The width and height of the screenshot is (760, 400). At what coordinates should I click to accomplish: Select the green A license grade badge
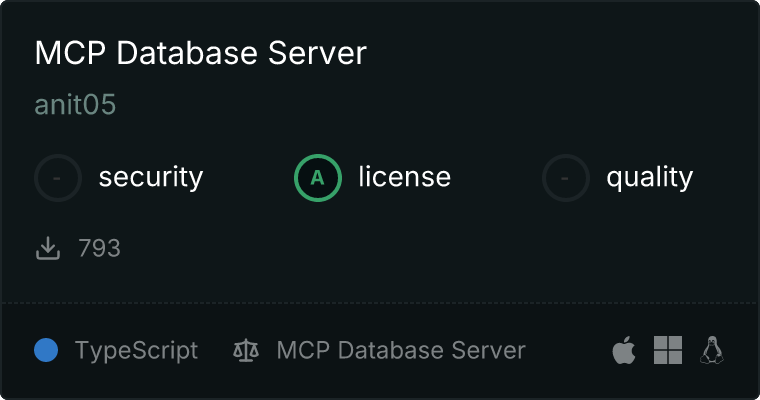tap(318, 178)
